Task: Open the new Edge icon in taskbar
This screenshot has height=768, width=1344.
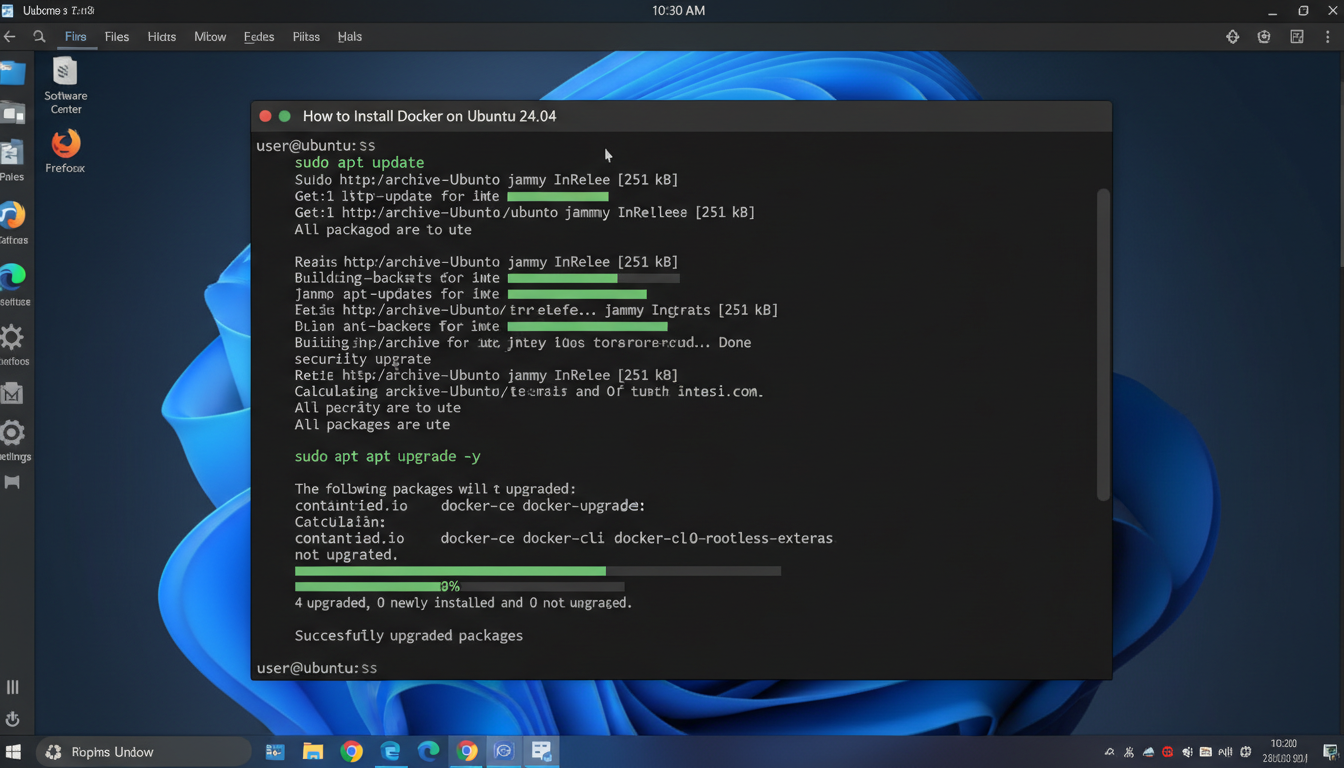Action: [428, 751]
